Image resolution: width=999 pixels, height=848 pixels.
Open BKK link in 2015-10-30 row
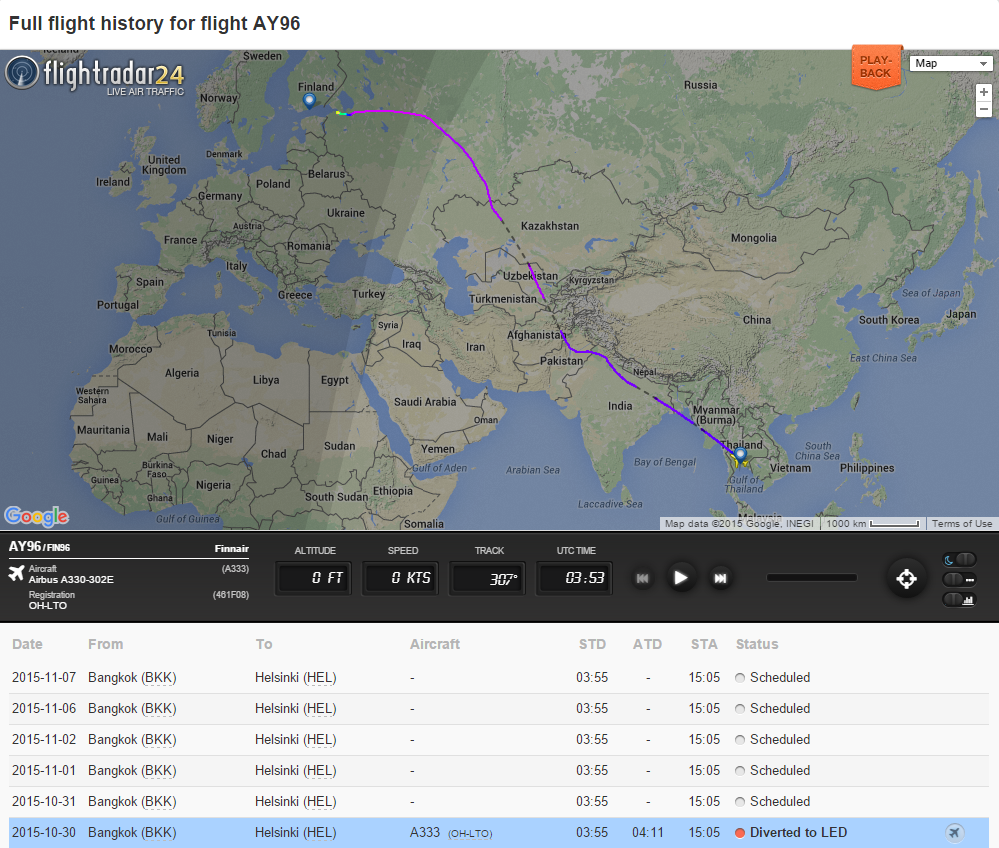pos(158,832)
